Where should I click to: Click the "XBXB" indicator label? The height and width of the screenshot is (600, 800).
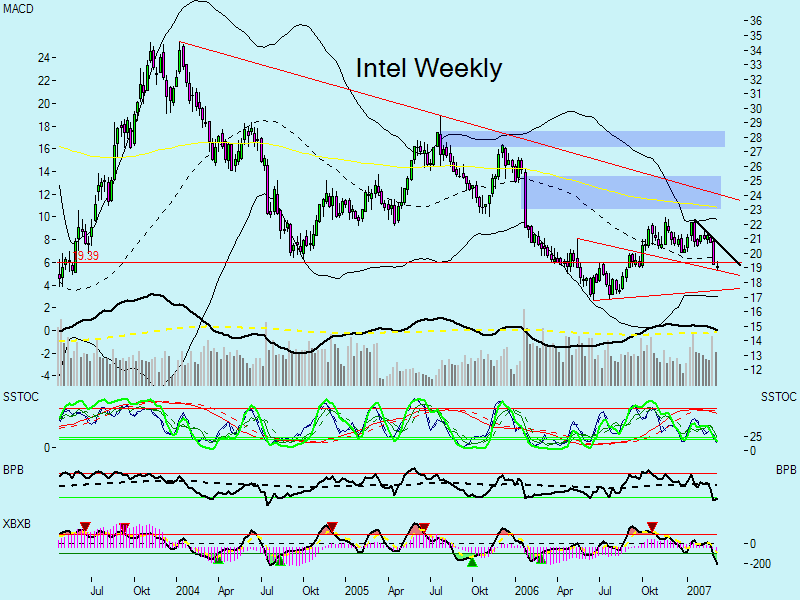[17, 524]
